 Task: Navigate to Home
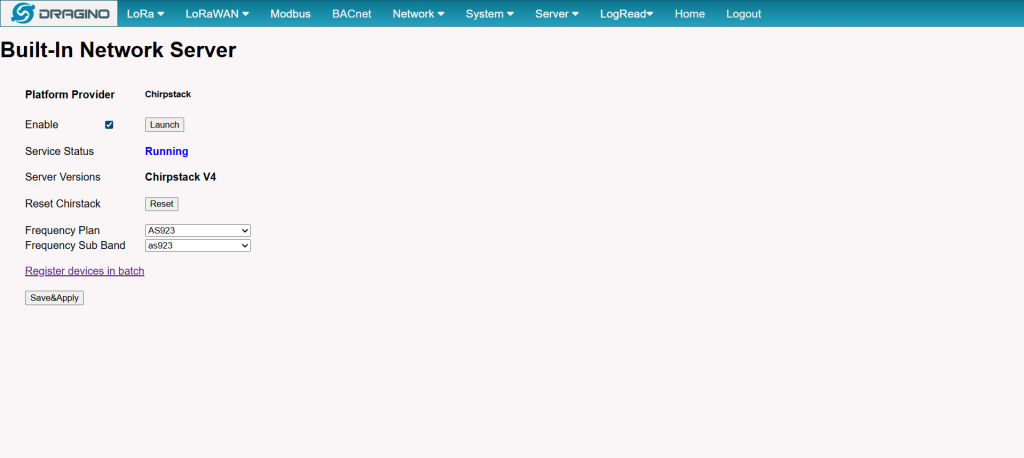[689, 14]
